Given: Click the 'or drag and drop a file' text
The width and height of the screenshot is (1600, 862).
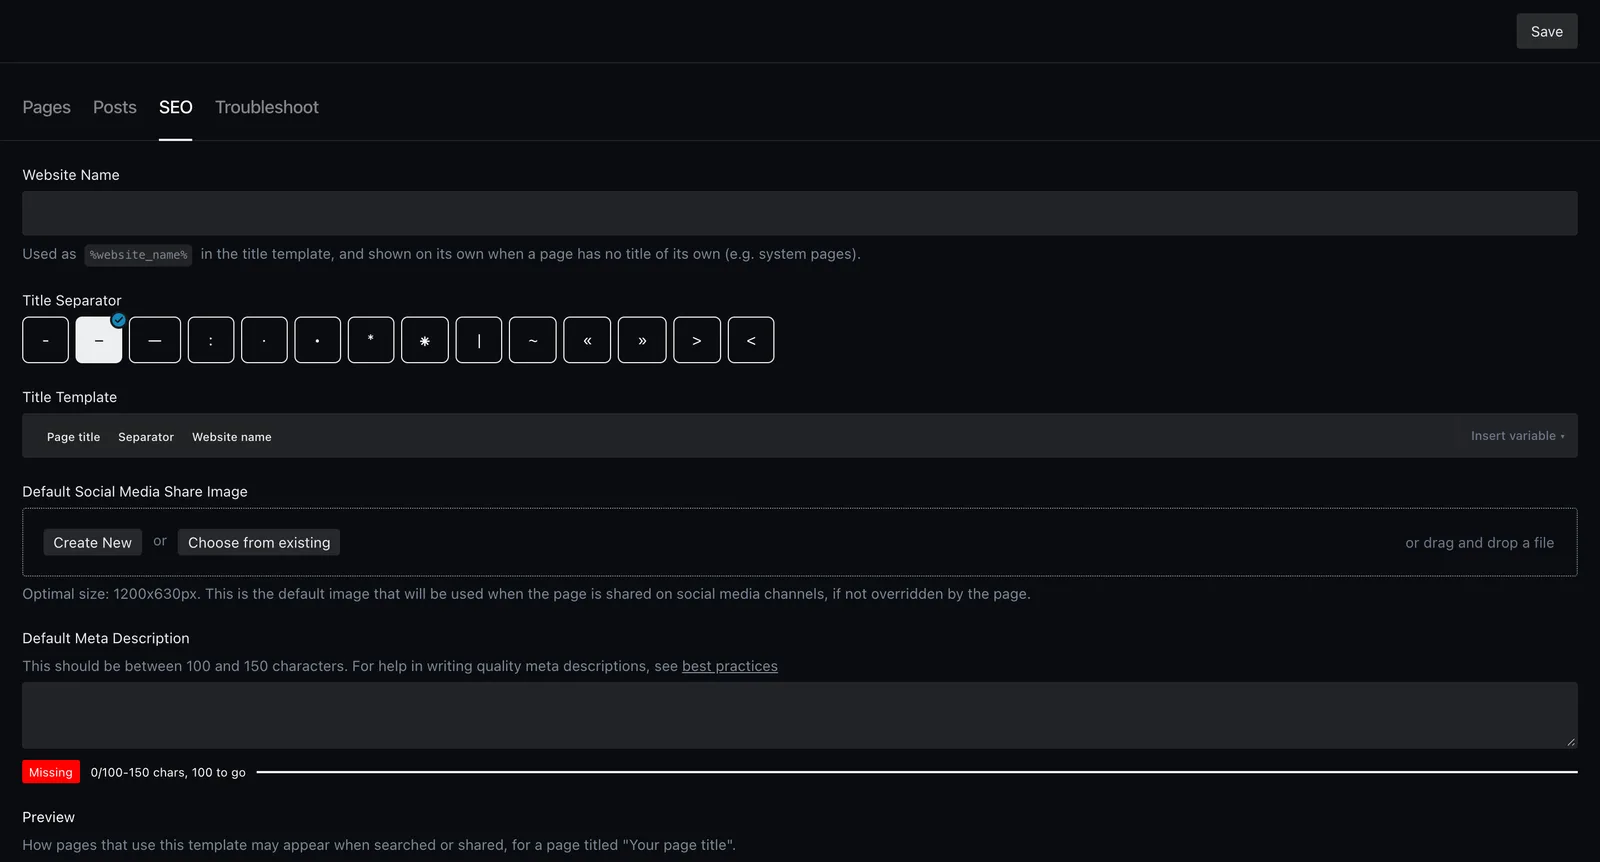Looking at the screenshot, I should click(1480, 542).
